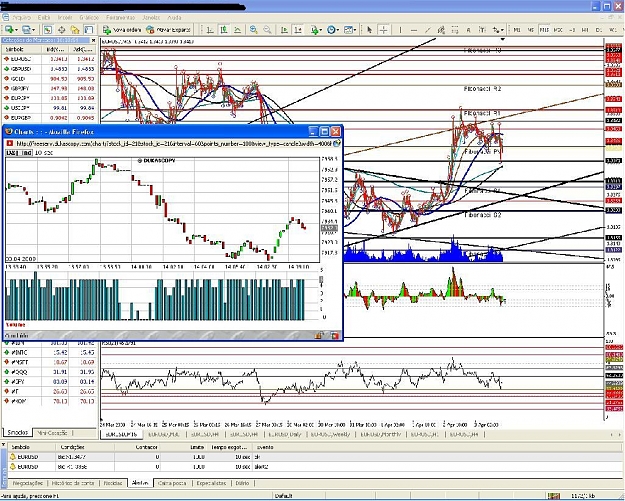The width and height of the screenshot is (625, 501).
Task: Click the Firefox page icon beside URL
Action: 10,143
